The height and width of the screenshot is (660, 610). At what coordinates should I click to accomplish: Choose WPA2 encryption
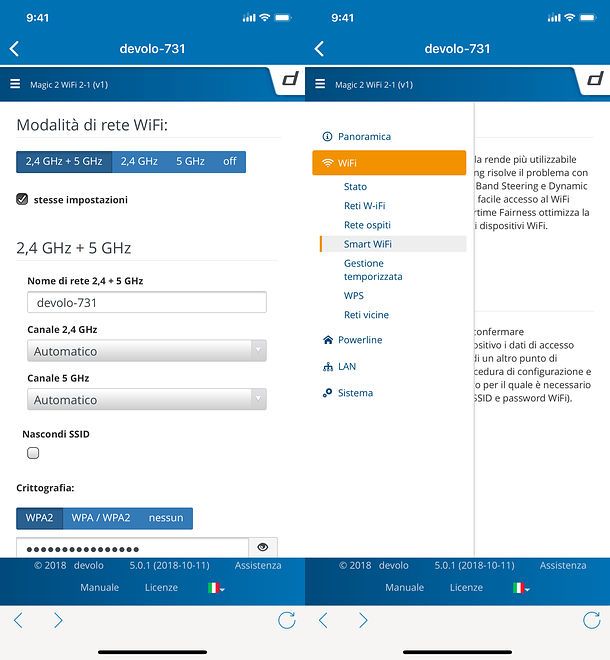pos(40,518)
